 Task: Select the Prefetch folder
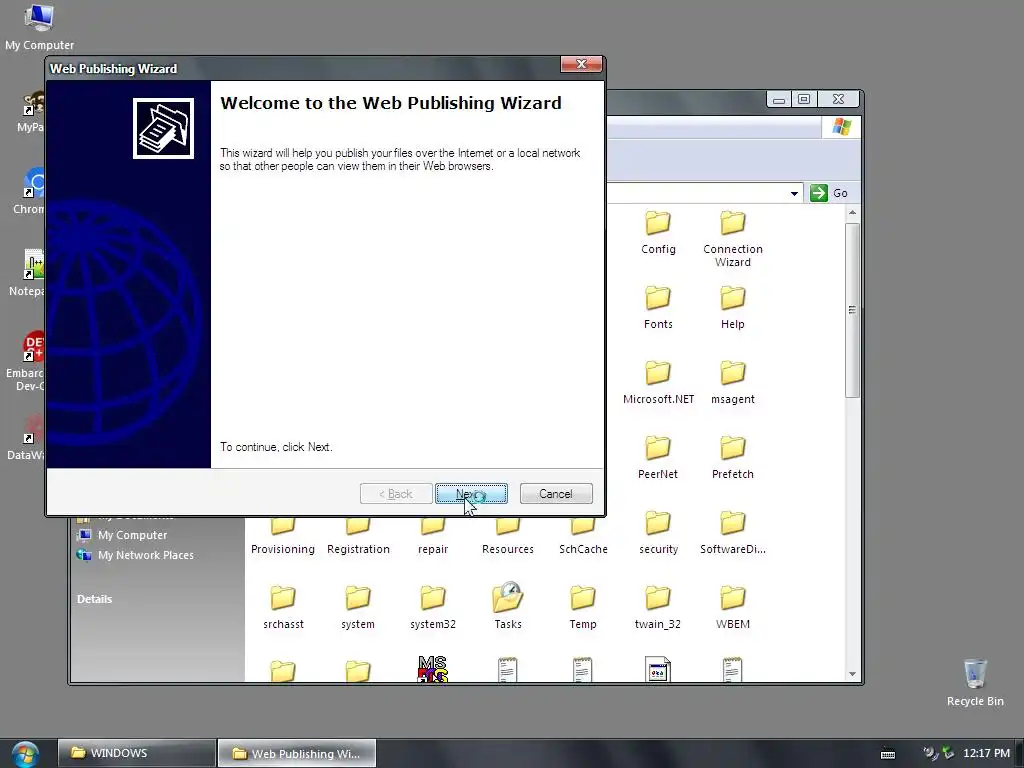[732, 458]
